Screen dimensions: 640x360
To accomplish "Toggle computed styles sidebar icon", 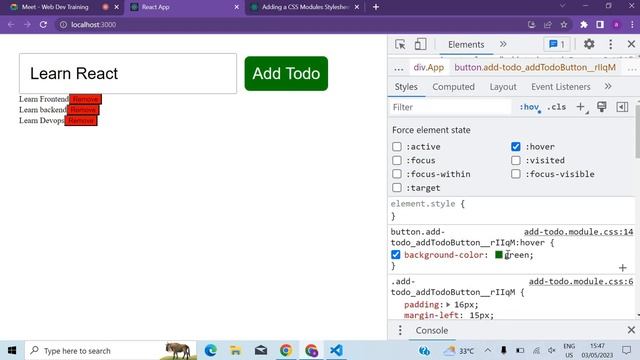I will click(622, 107).
